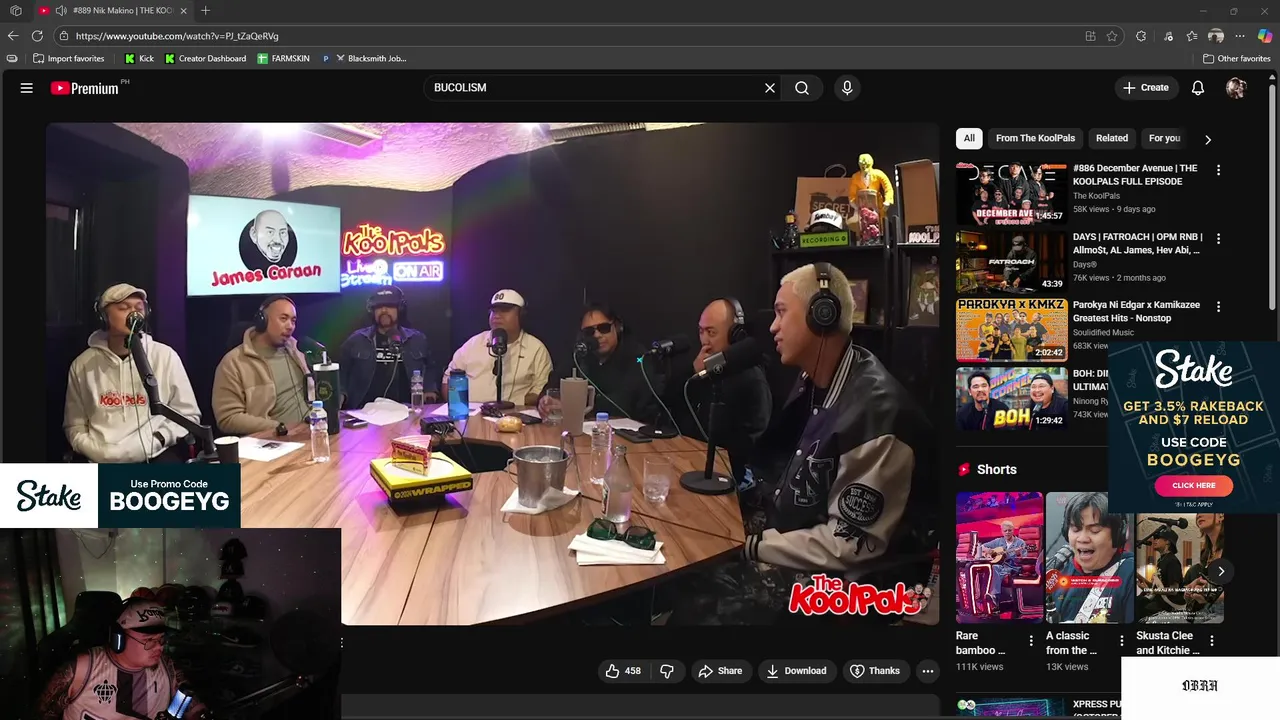
Task: Play or pause the KoolPals video player
Action: [x=492, y=372]
